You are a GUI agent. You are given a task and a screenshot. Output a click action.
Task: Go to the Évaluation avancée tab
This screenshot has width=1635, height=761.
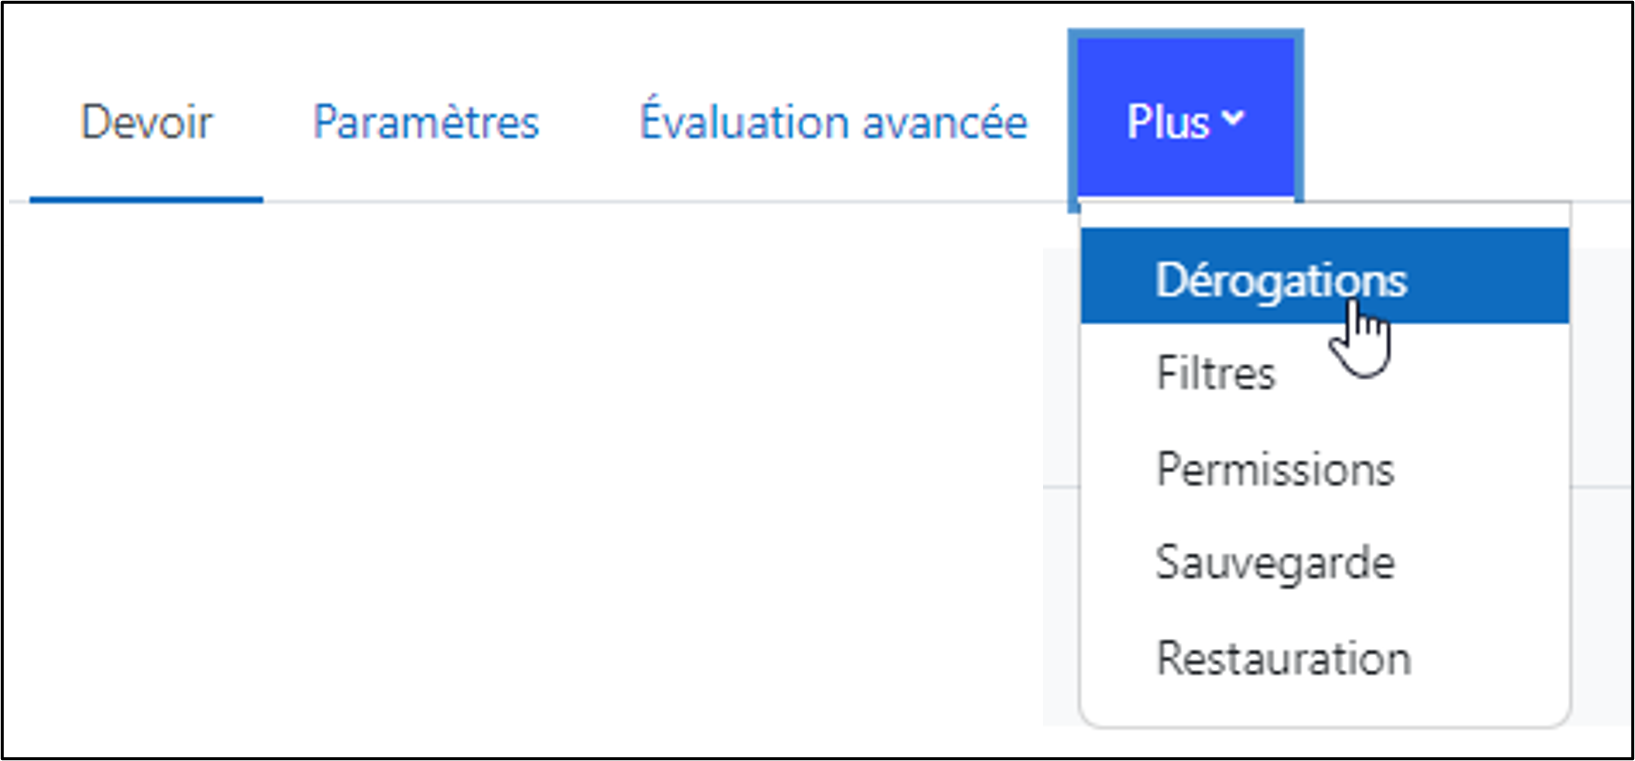(x=833, y=123)
